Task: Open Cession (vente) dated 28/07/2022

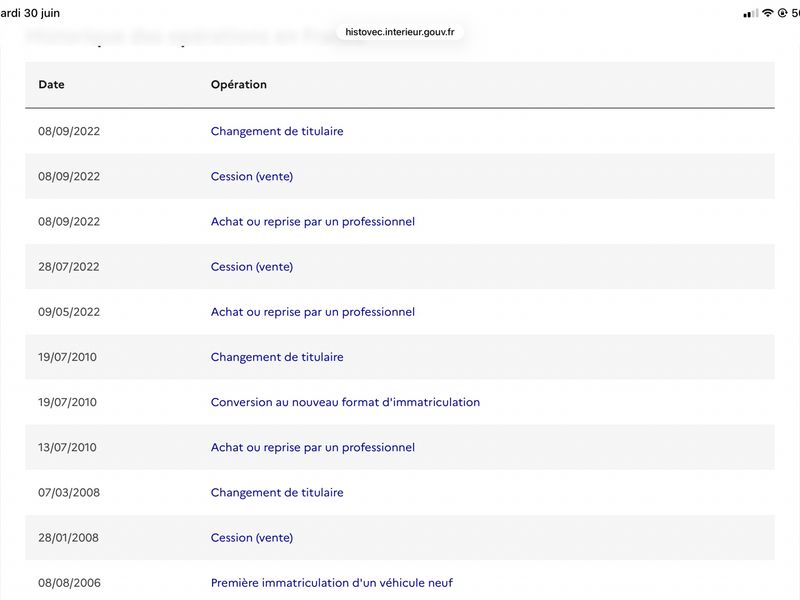Action: (x=252, y=266)
